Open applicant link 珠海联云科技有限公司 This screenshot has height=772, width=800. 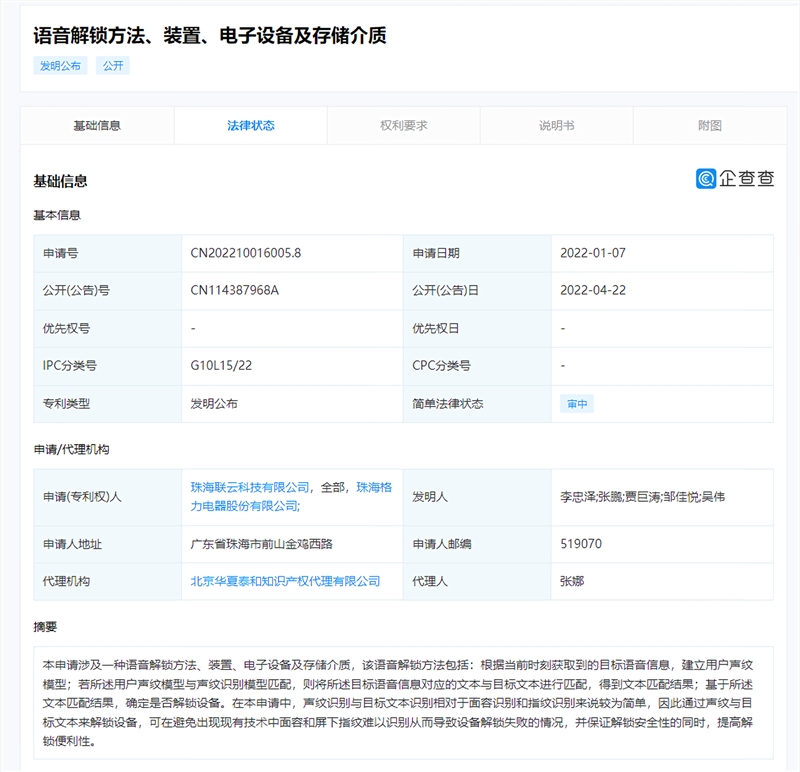click(x=250, y=487)
